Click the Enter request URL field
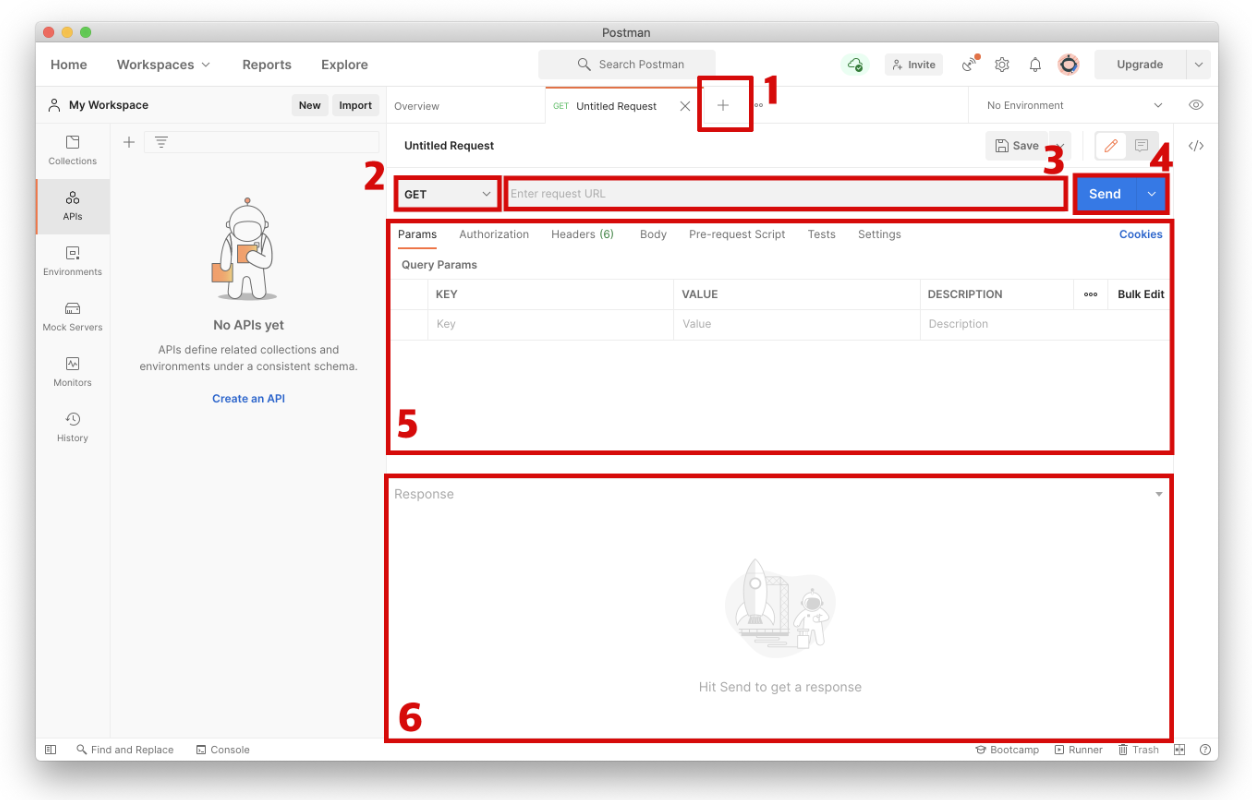Screen dimensions: 1252x800 pyautogui.click(x=785, y=194)
